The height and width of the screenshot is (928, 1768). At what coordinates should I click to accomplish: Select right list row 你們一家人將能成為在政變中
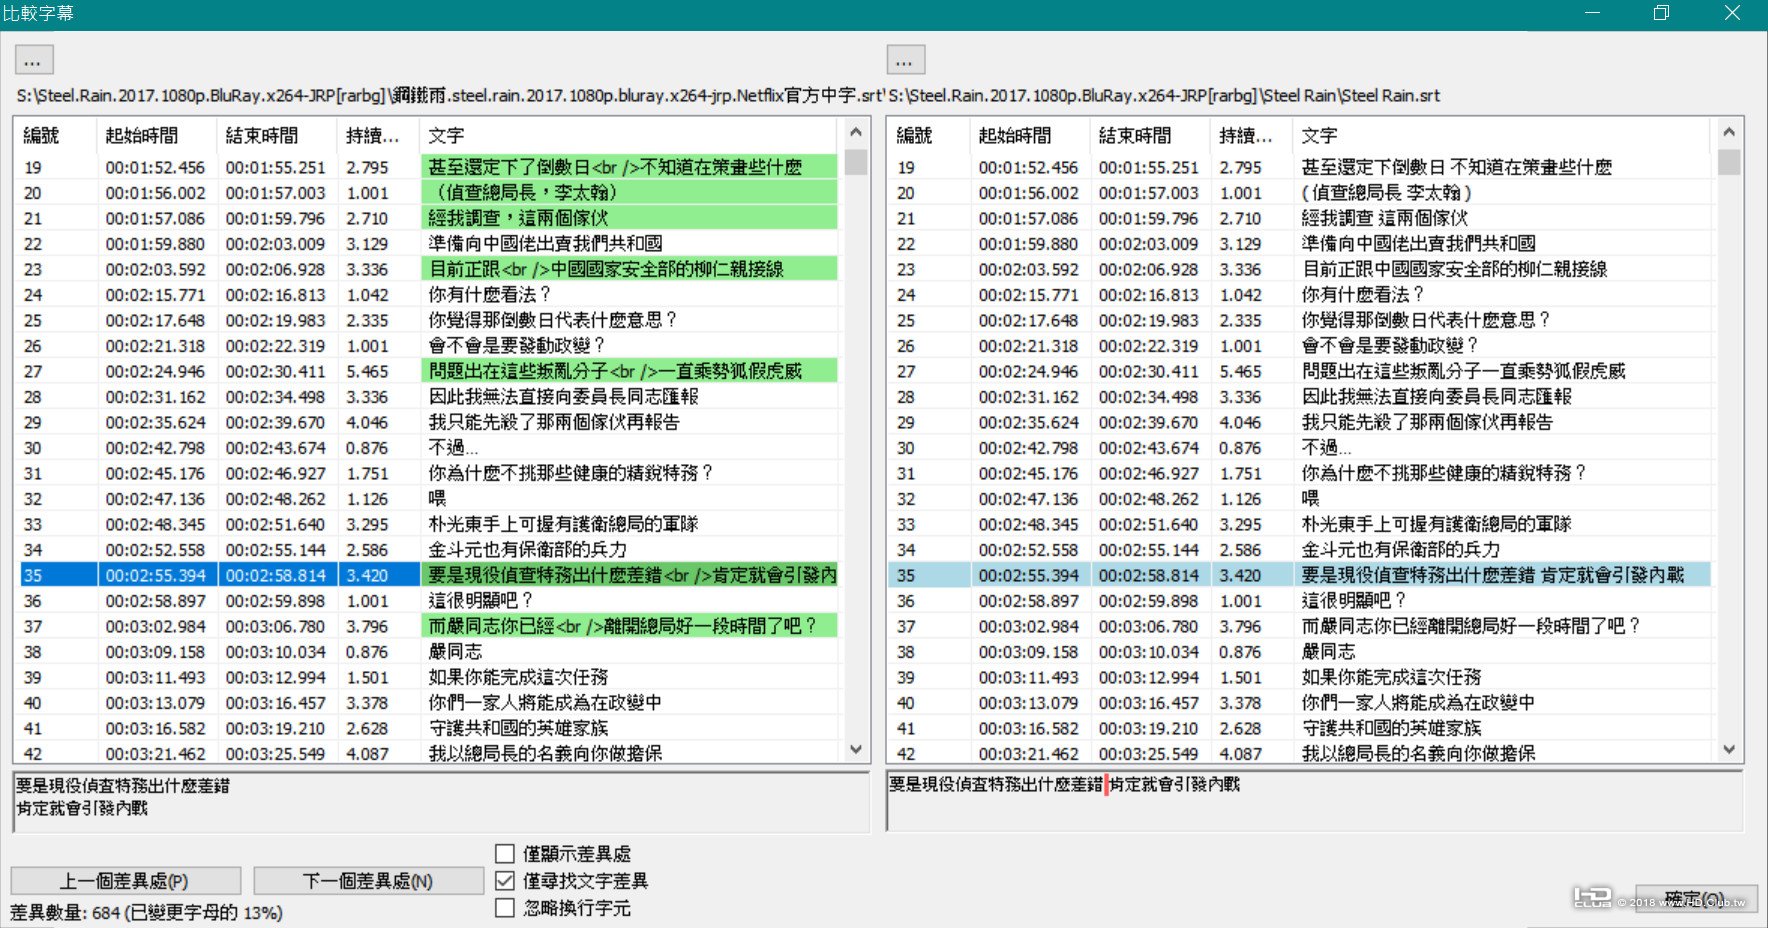pyautogui.click(x=1300, y=703)
